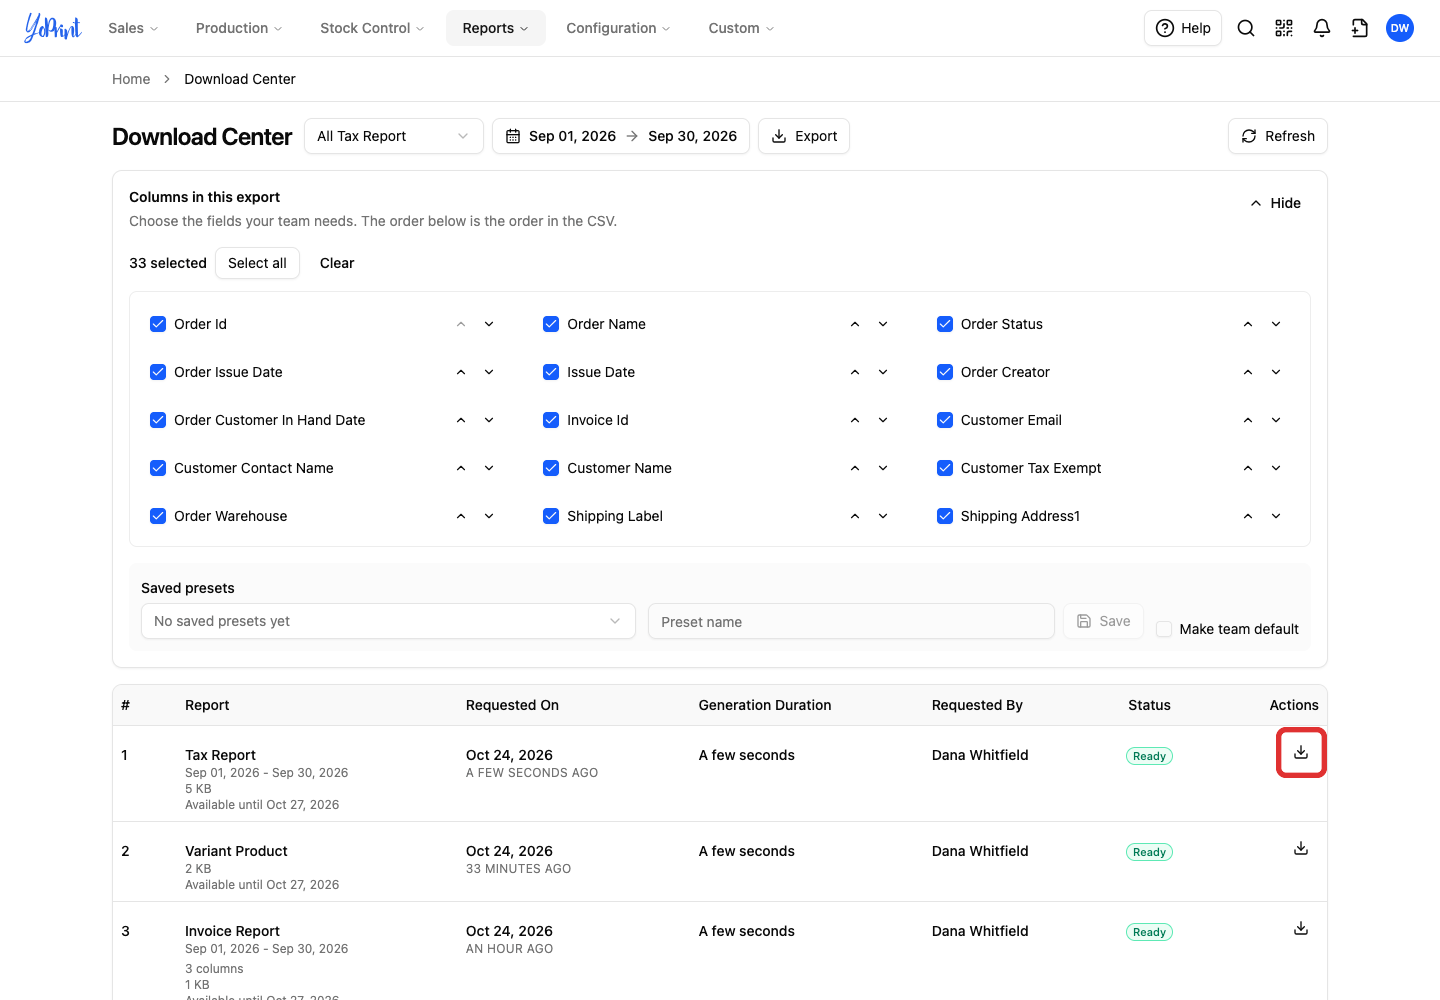Open the notifications bell
Image resolution: width=1440 pixels, height=1000 pixels.
pyautogui.click(x=1322, y=28)
